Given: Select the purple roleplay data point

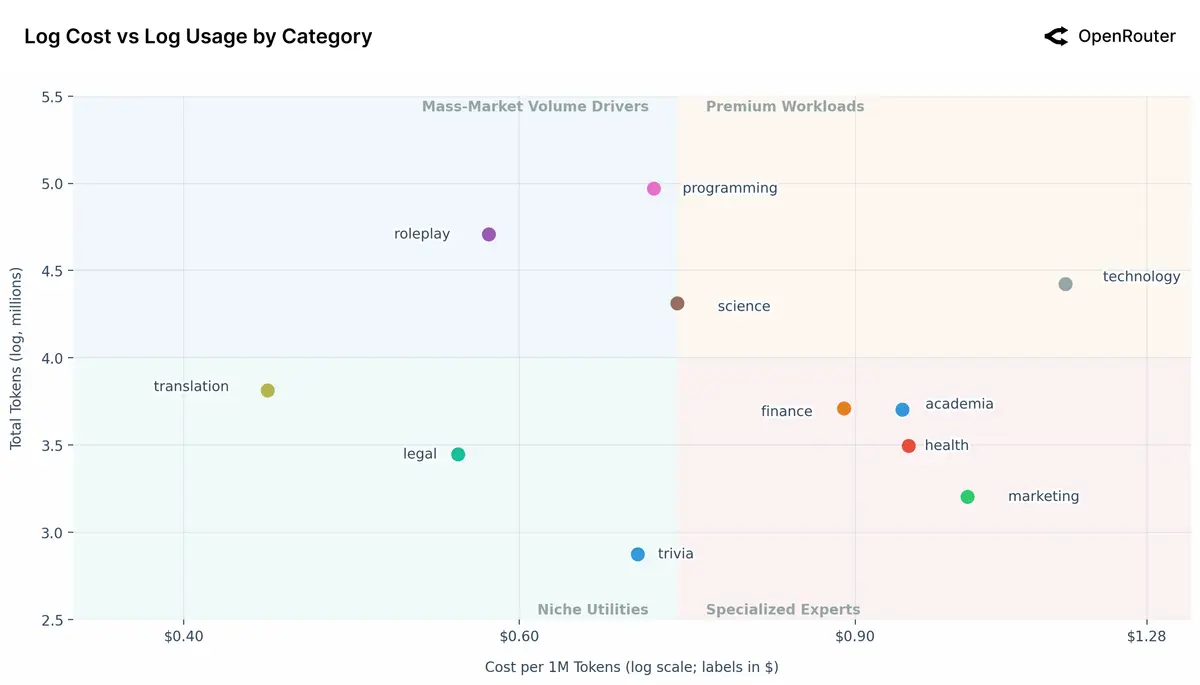Looking at the screenshot, I should coord(489,235).
